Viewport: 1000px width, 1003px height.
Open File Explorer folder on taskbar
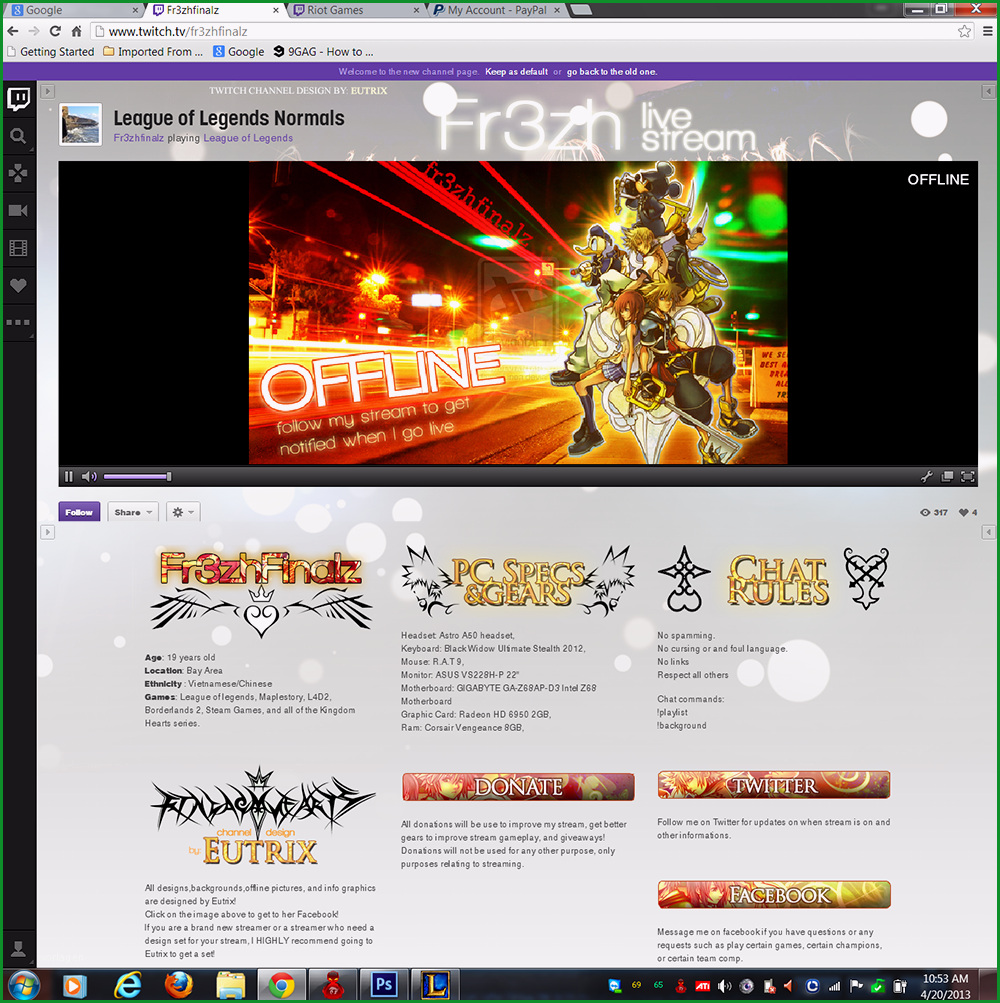point(230,985)
